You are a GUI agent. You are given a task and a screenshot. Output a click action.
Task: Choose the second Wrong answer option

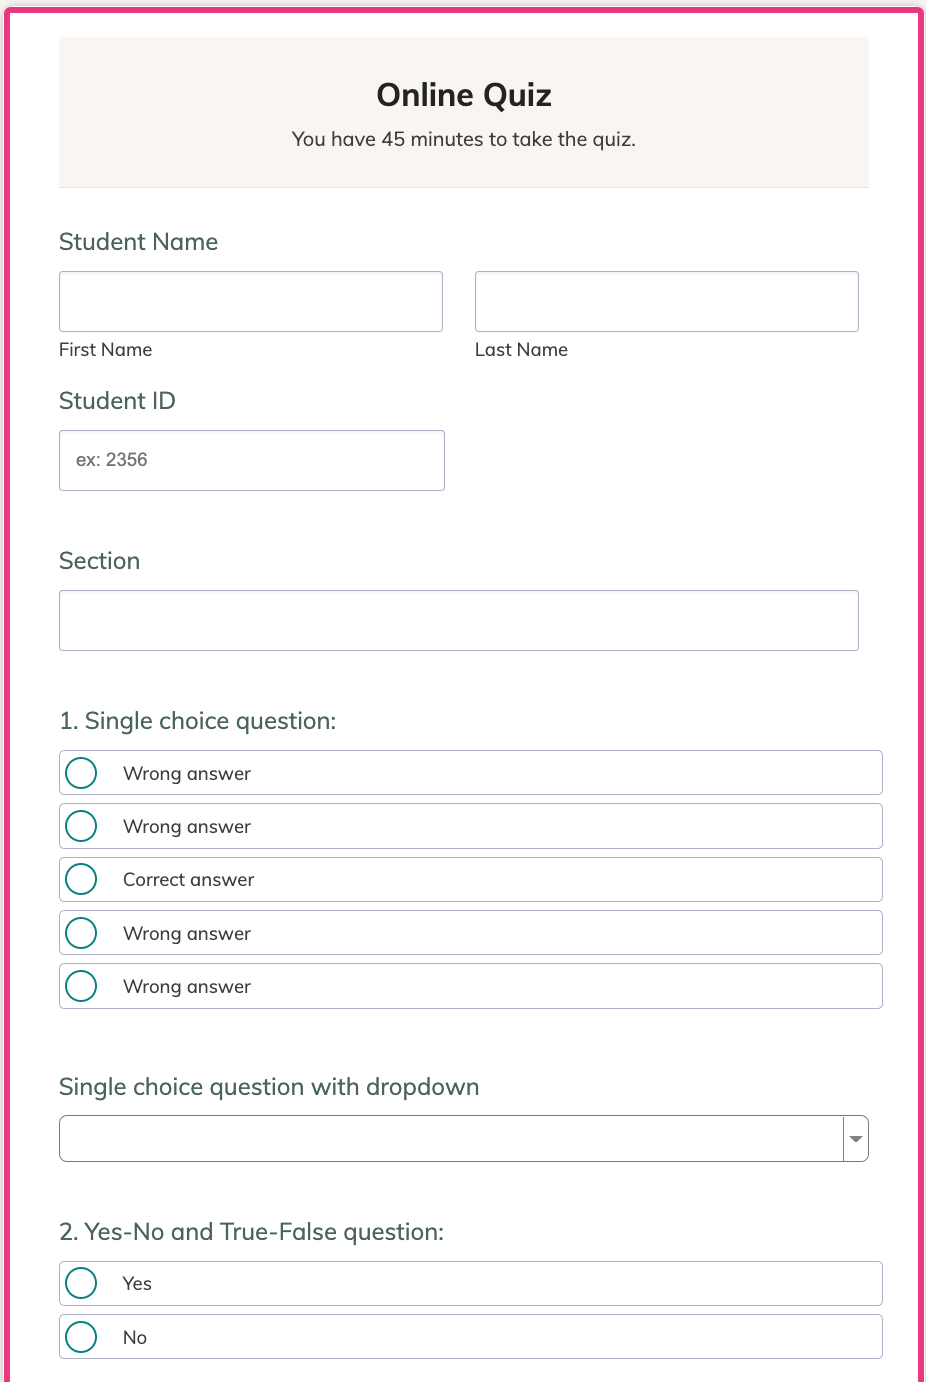point(81,826)
